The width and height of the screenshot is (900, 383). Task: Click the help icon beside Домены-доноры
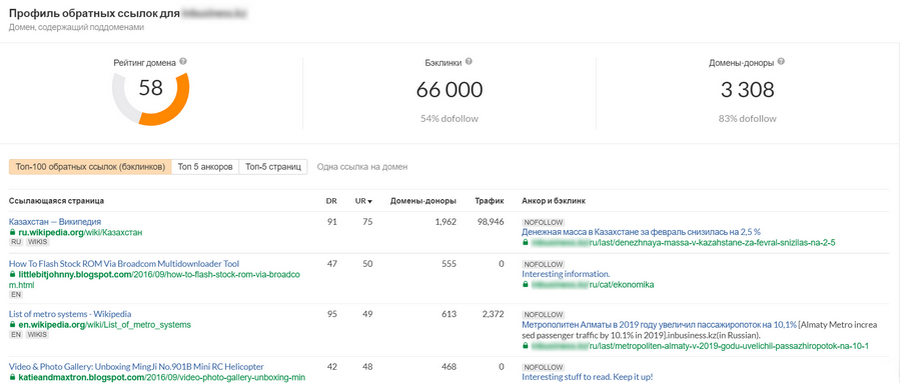pyautogui.click(x=781, y=62)
